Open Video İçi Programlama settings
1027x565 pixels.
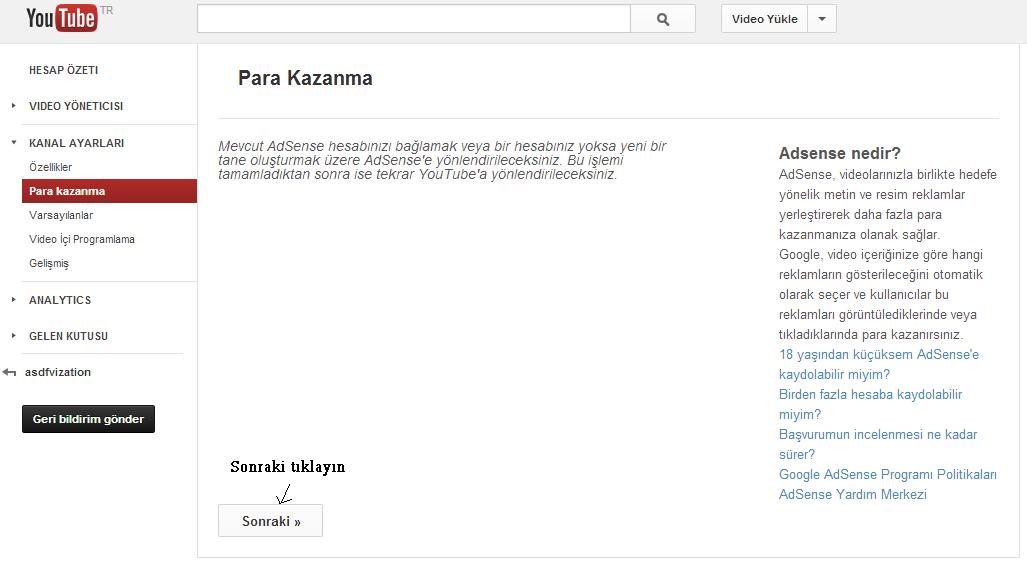tap(82, 239)
